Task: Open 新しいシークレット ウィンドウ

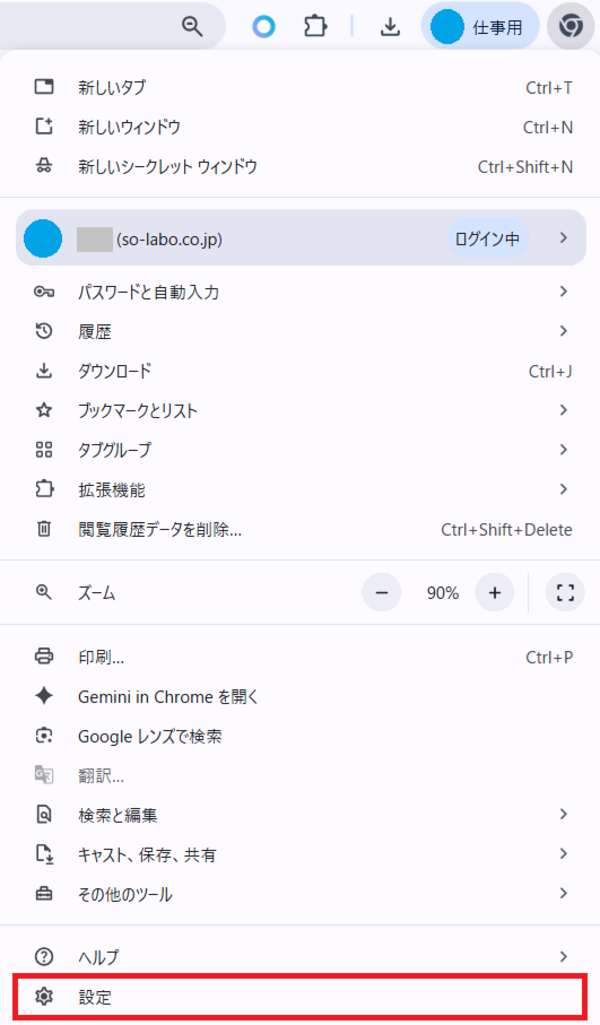Action: pos(300,166)
